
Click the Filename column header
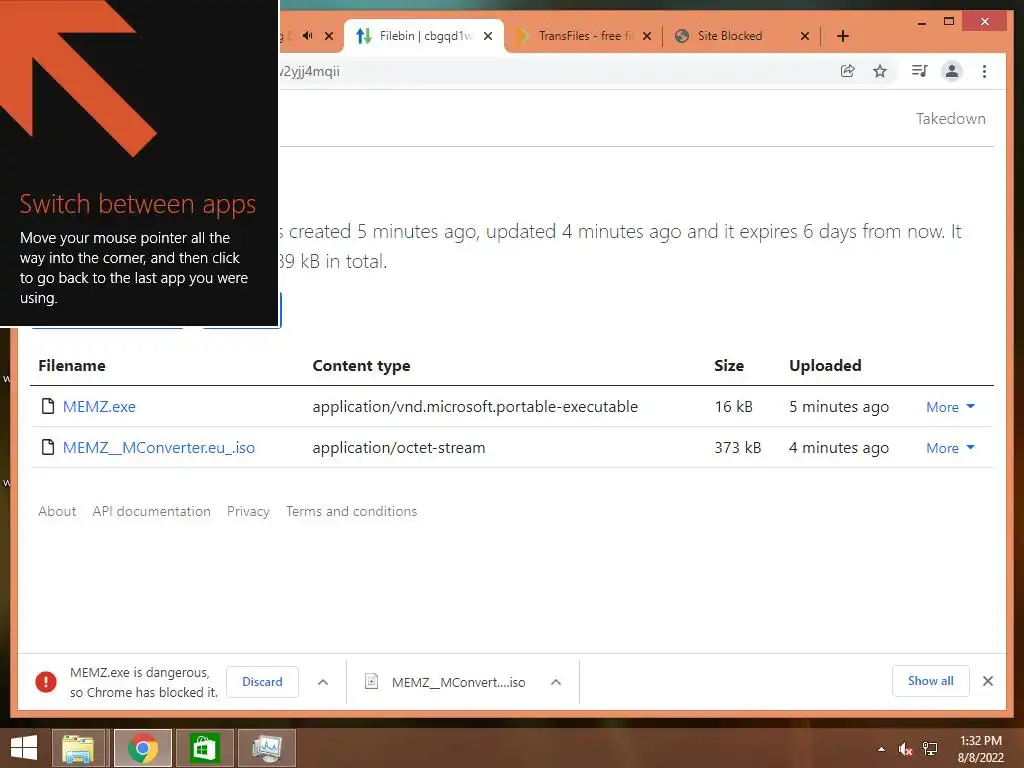point(72,366)
